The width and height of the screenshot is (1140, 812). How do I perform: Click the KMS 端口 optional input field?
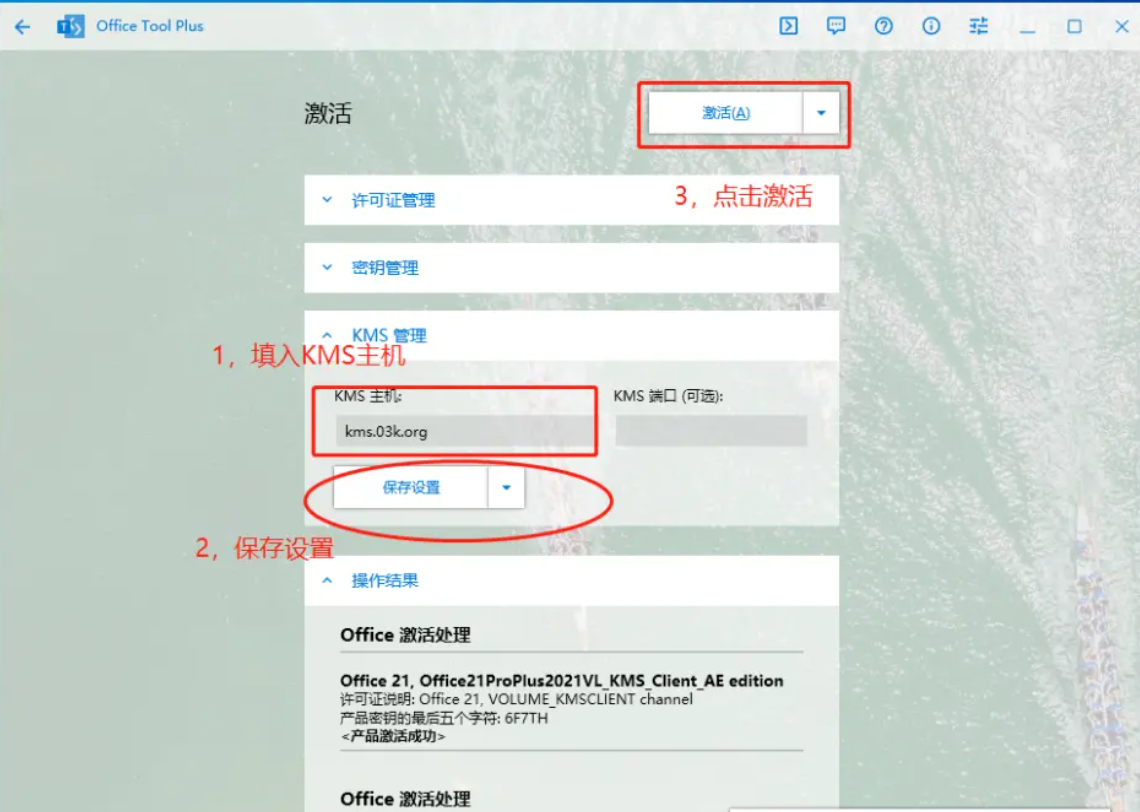pos(711,431)
